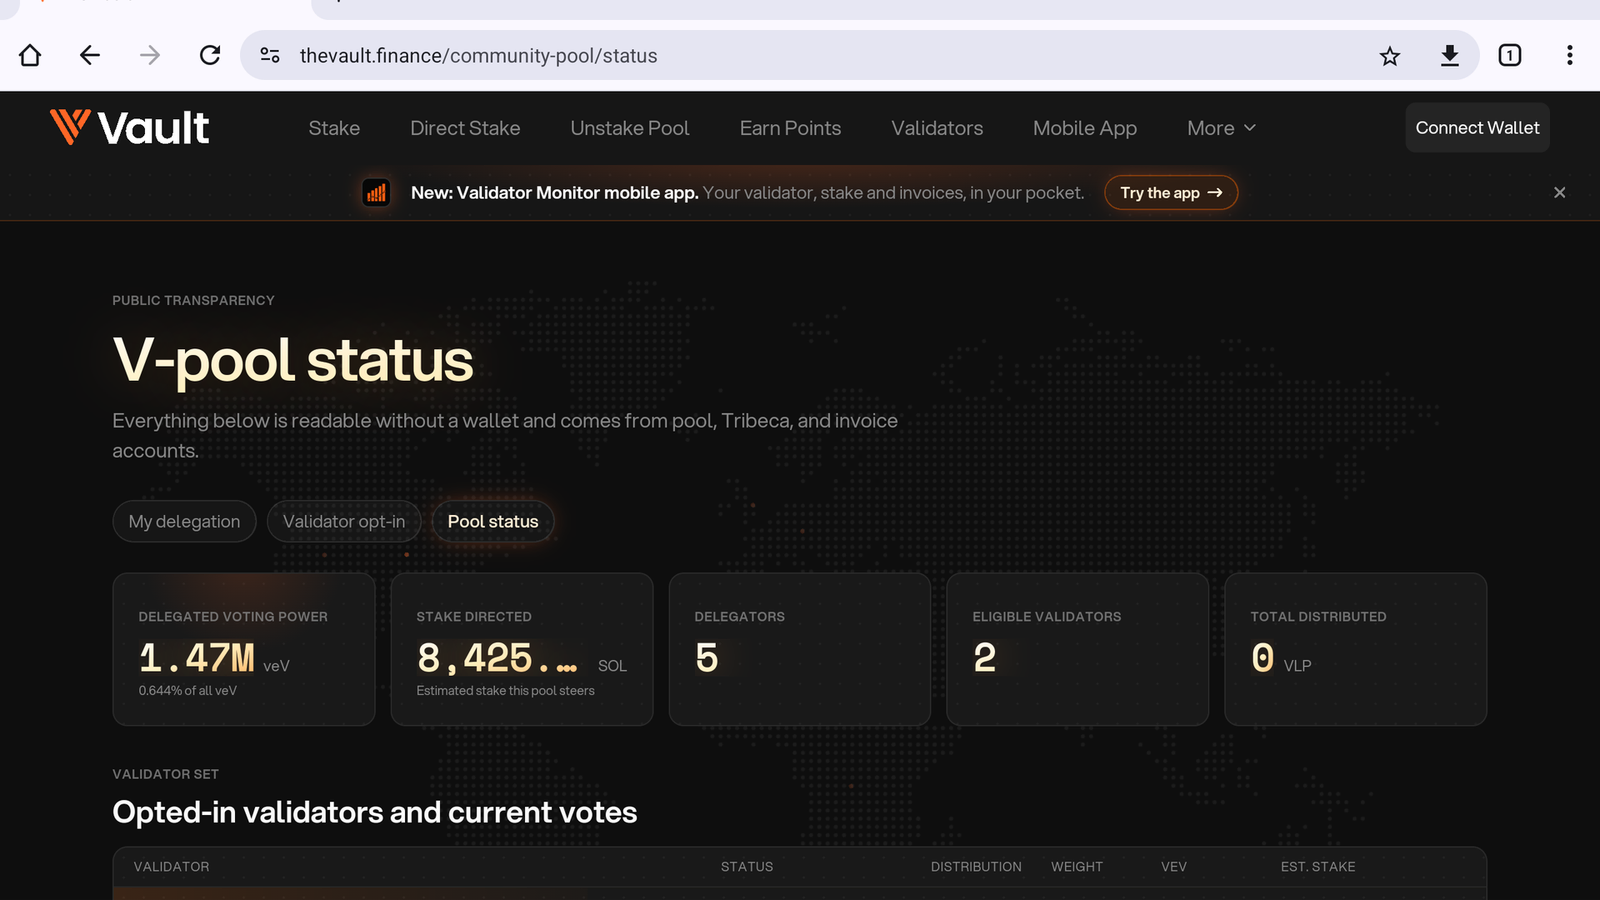The image size is (1600, 900).
Task: Click the browser back arrow
Action: click(x=90, y=55)
